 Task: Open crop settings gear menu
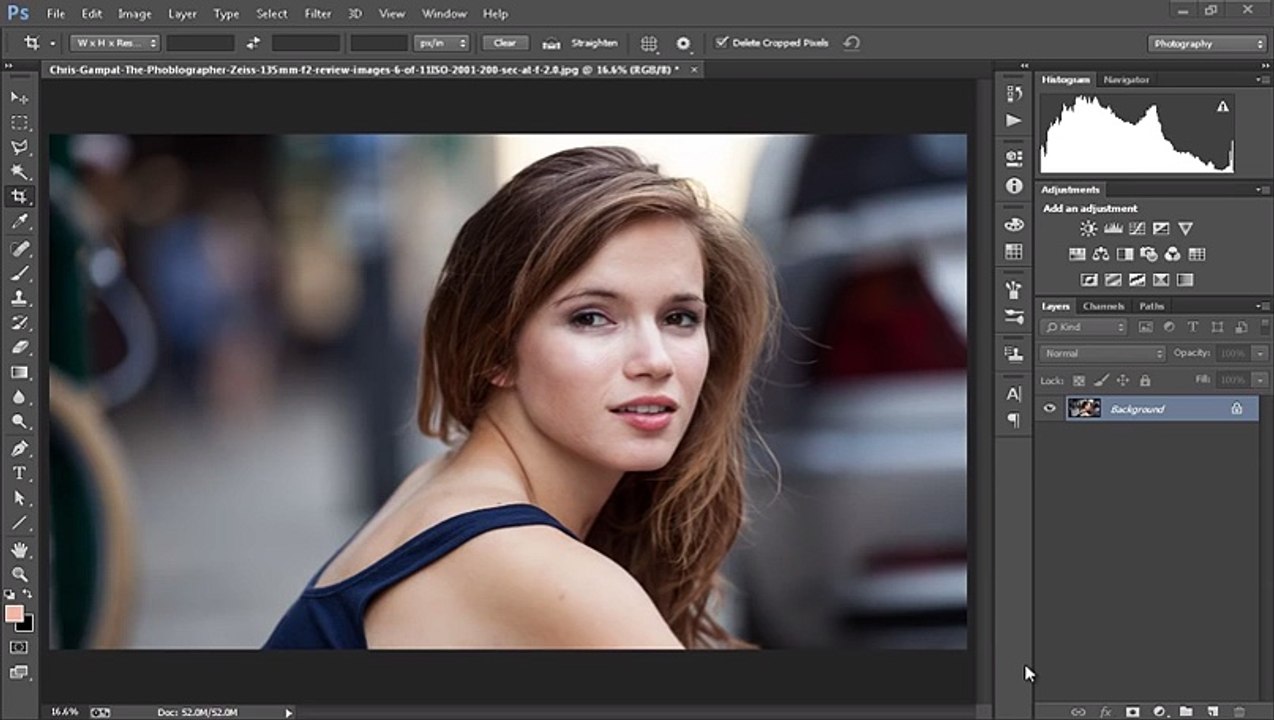(684, 43)
